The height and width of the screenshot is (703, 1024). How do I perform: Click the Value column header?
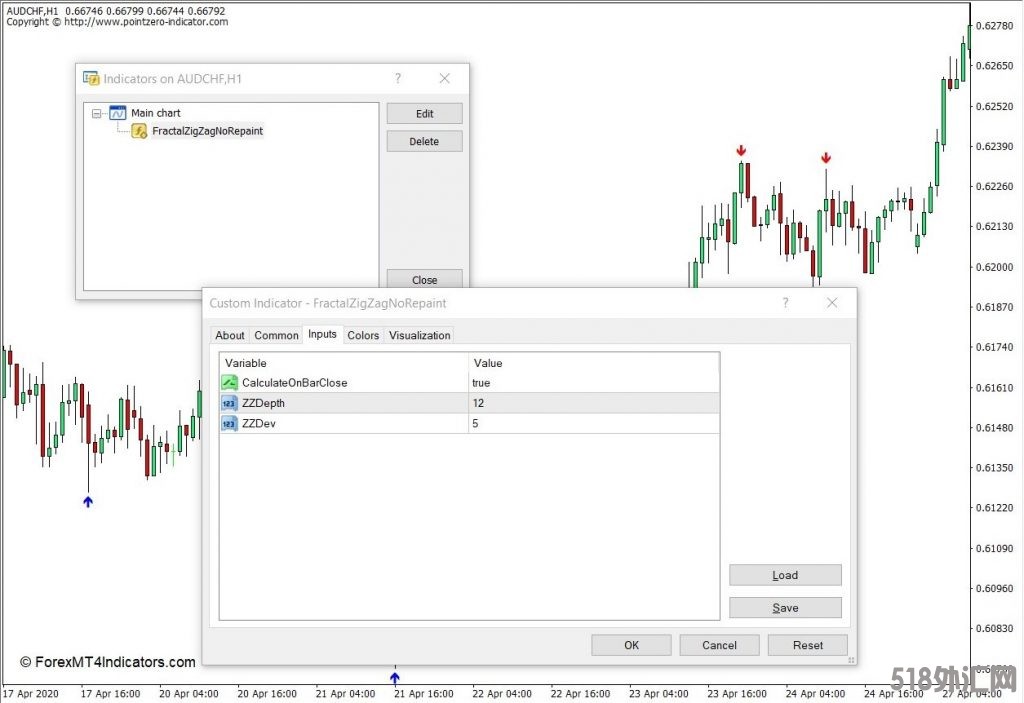pyautogui.click(x=594, y=363)
